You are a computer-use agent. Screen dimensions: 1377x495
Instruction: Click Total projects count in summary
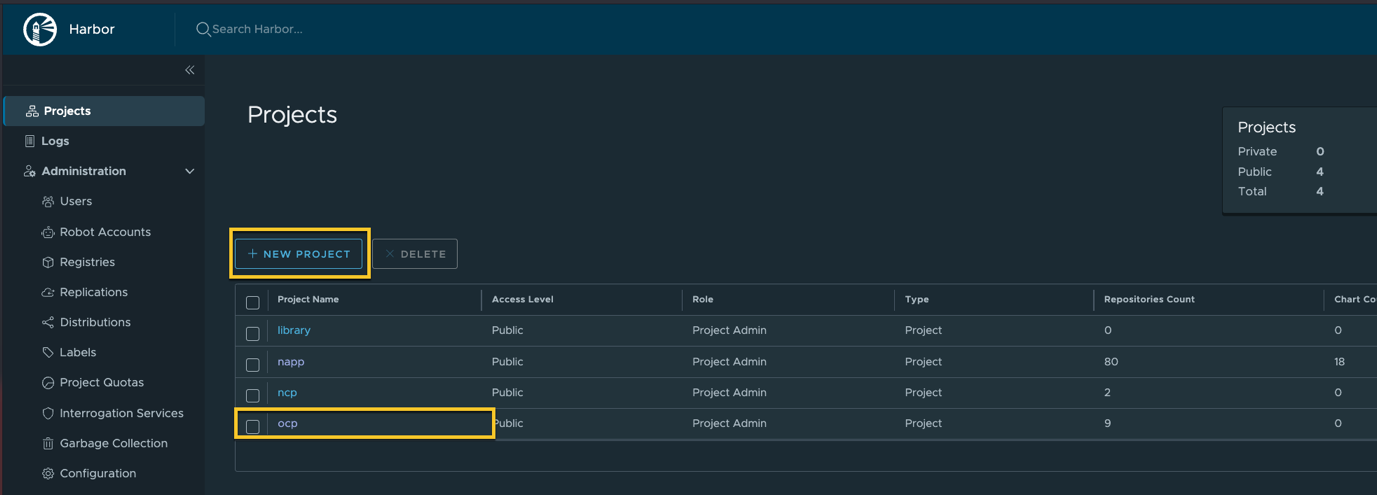coord(1320,191)
